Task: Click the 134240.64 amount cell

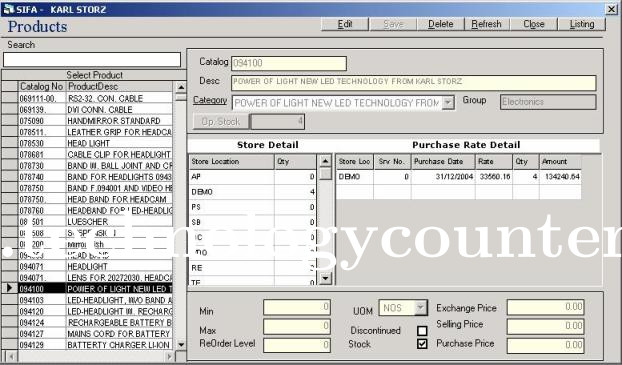Action: tap(560, 177)
